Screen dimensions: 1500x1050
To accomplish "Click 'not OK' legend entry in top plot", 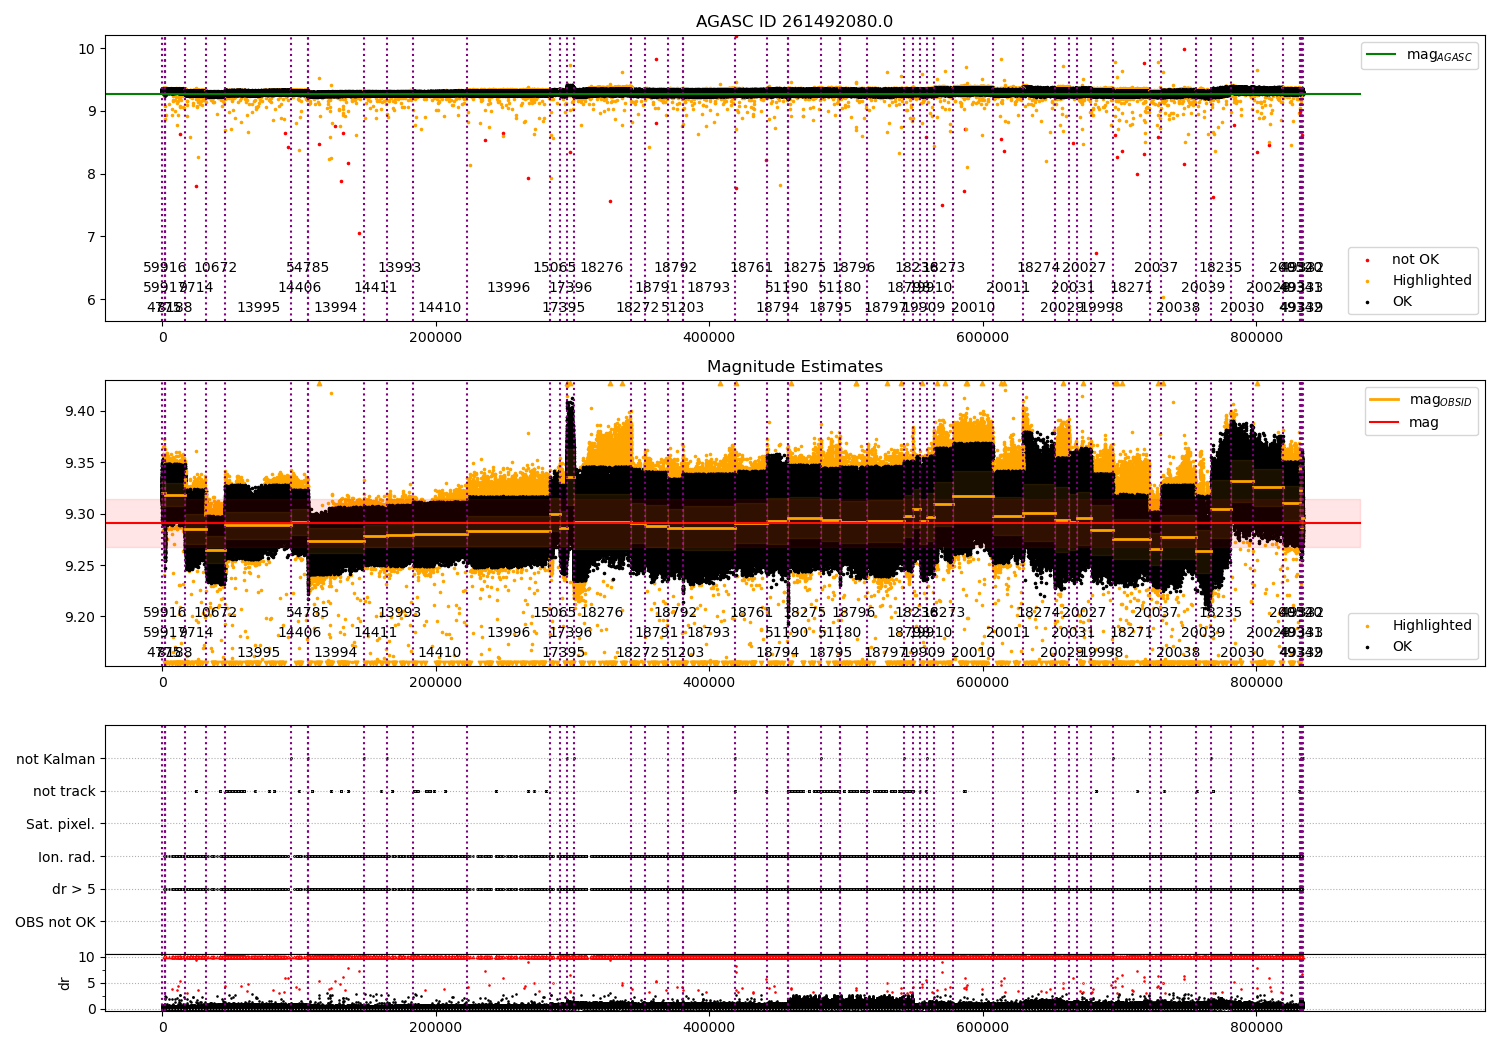I will point(1415,259).
